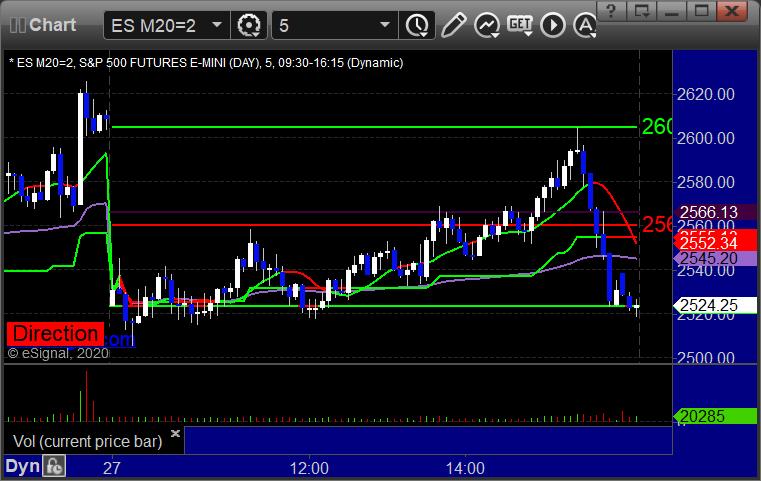Expand the interval 5 dropdown

[385, 25]
